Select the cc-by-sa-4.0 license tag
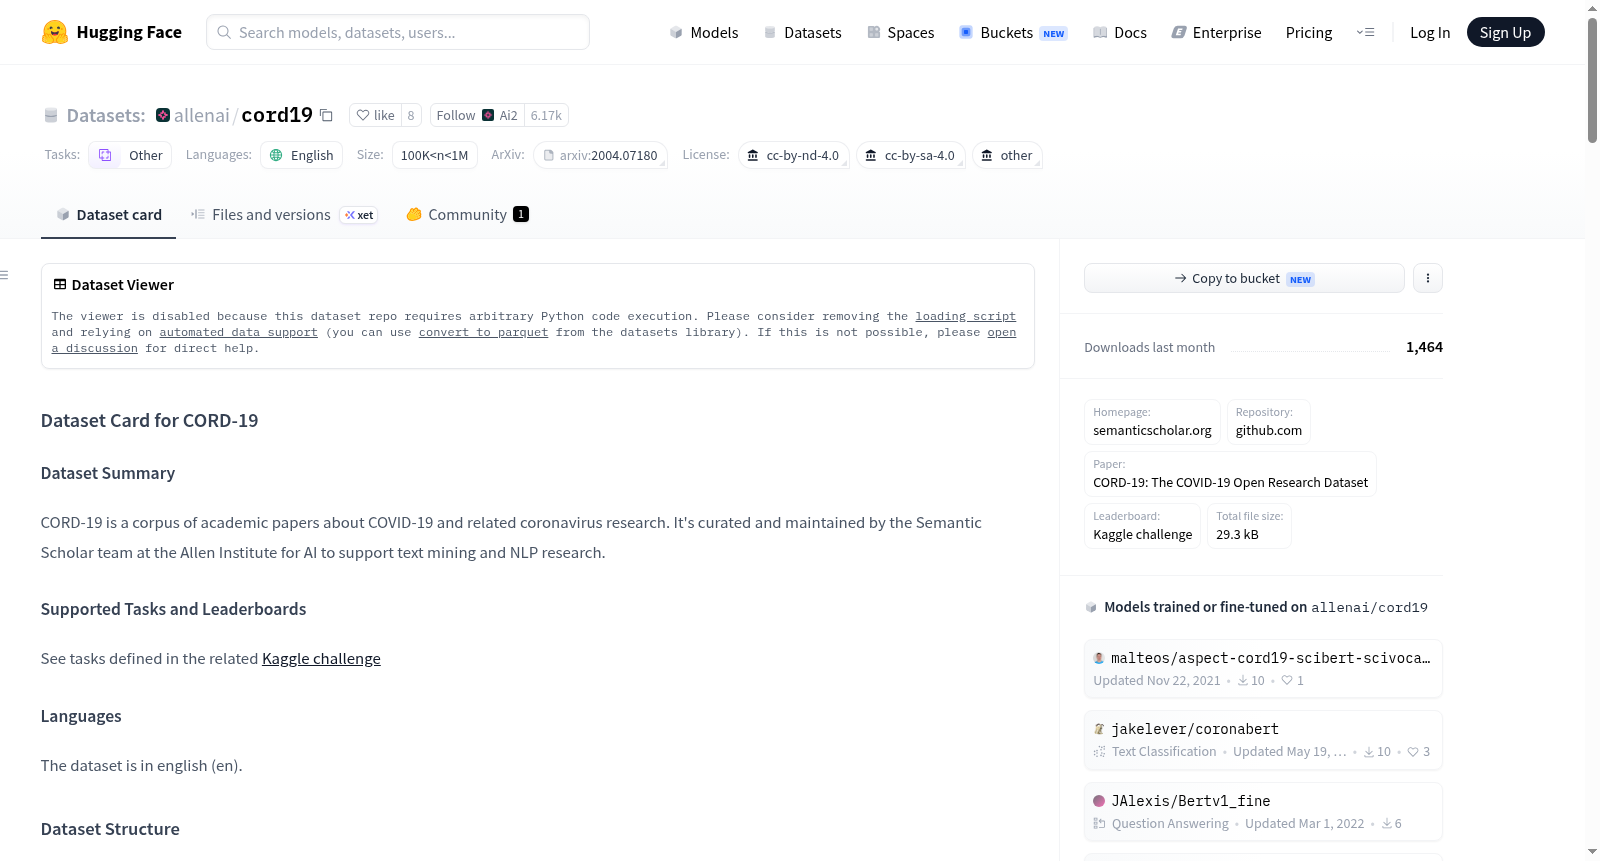The width and height of the screenshot is (1600, 861). (x=911, y=155)
